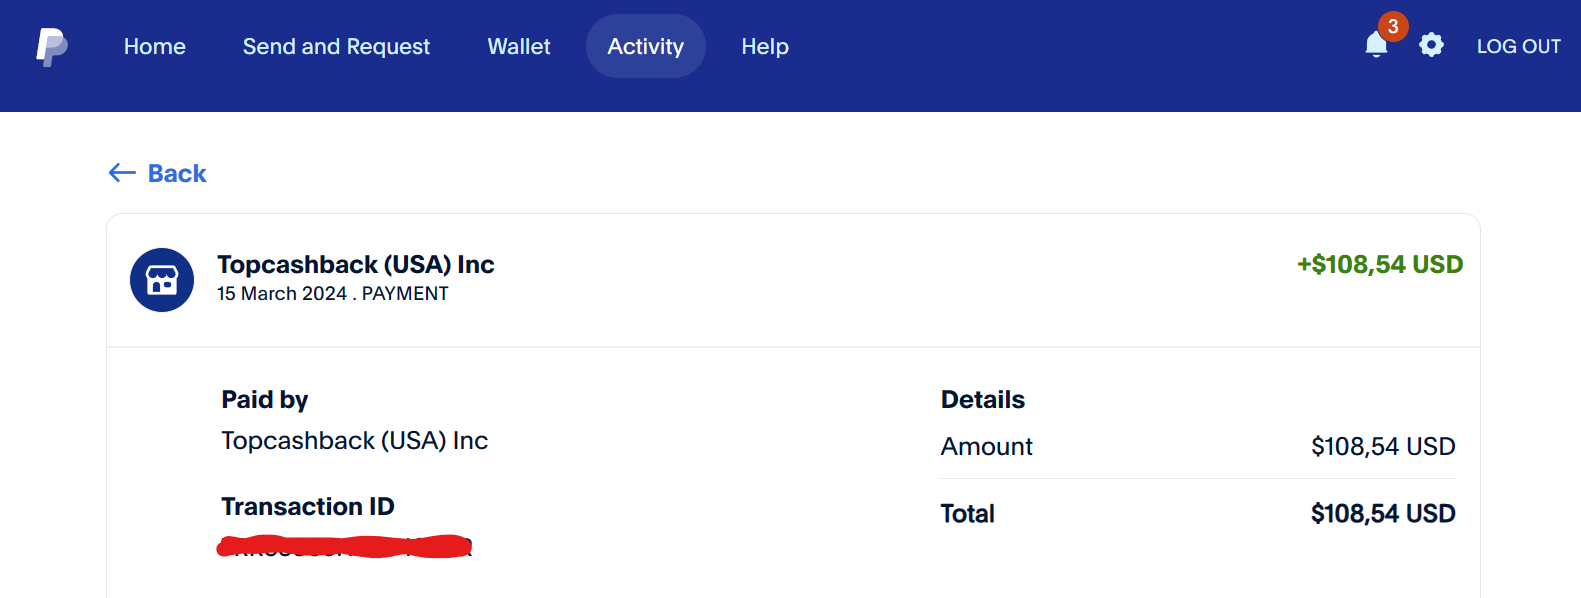Click Topcashback (USA) Inc under Paid by

[355, 441]
